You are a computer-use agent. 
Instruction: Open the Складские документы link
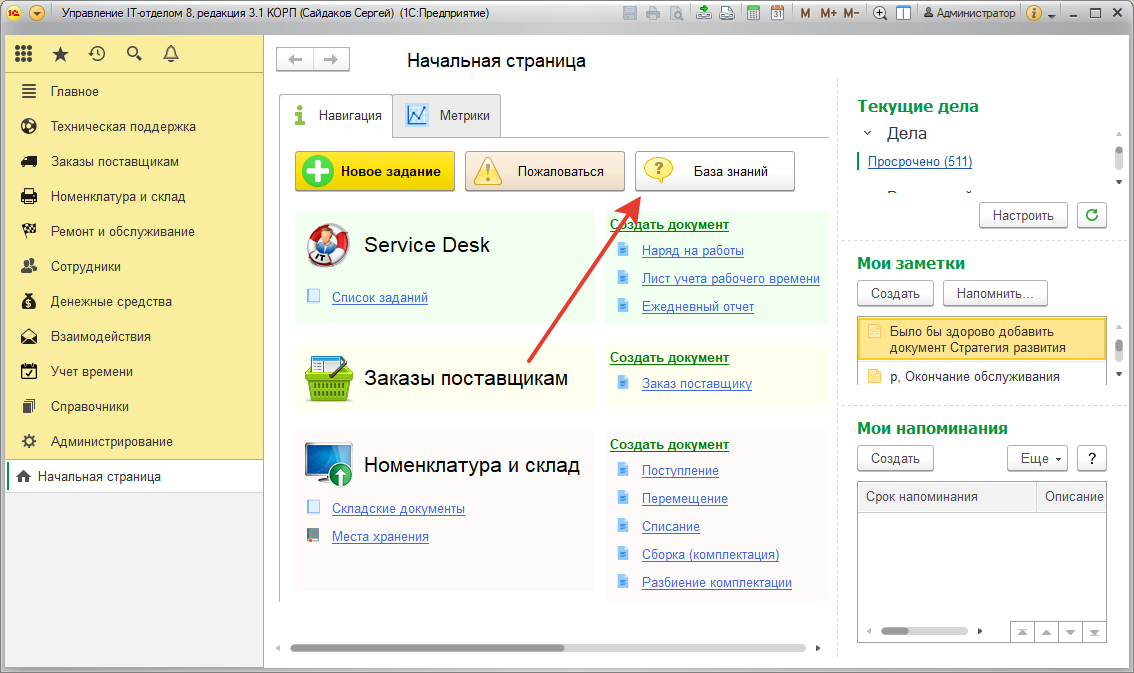[398, 509]
